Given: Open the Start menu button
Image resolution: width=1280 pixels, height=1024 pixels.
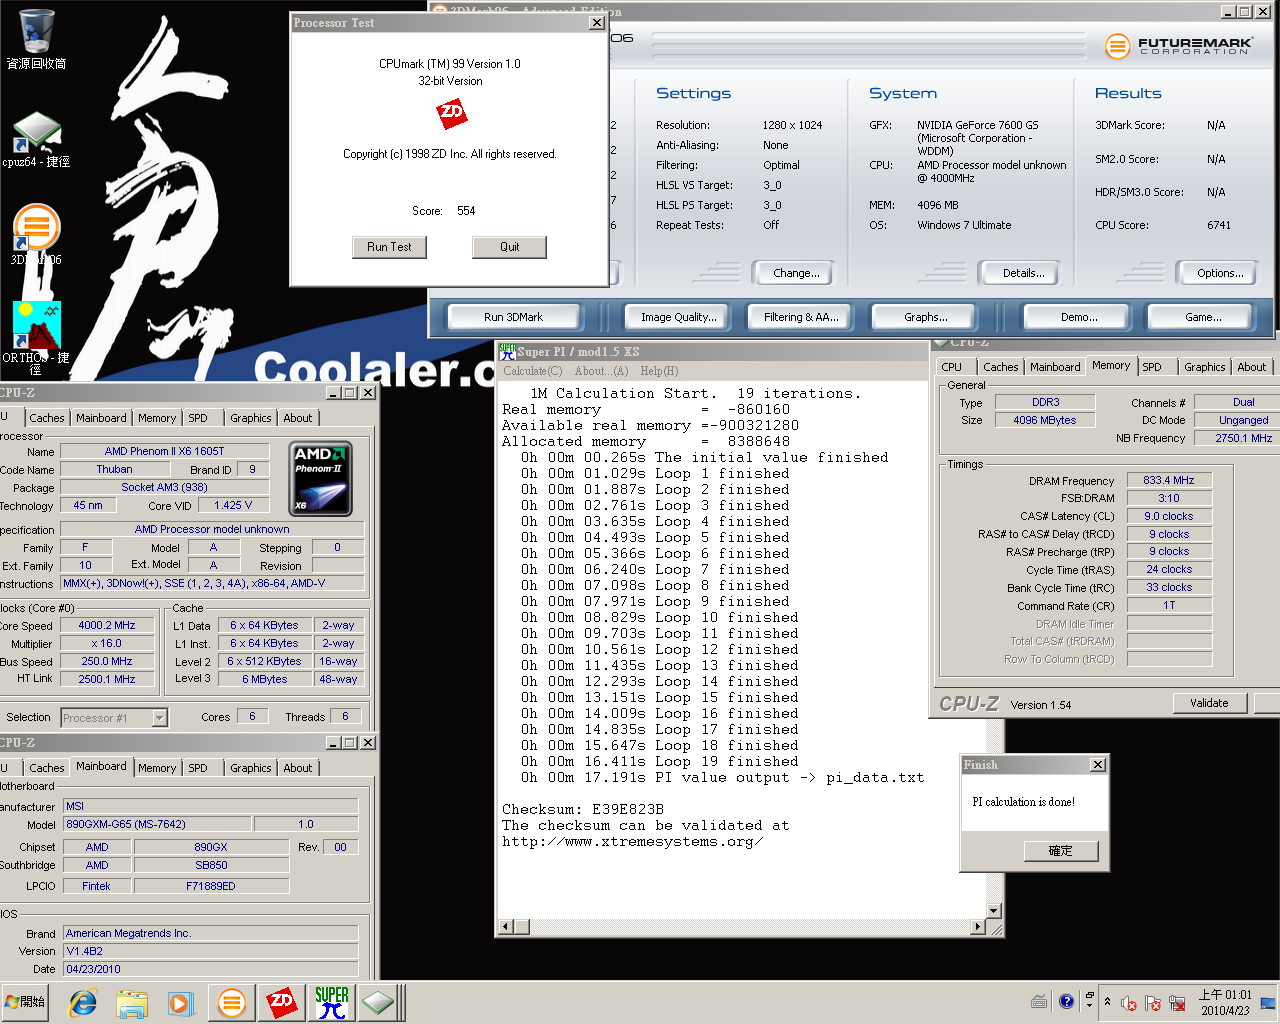Looking at the screenshot, I should pyautogui.click(x=25, y=1002).
